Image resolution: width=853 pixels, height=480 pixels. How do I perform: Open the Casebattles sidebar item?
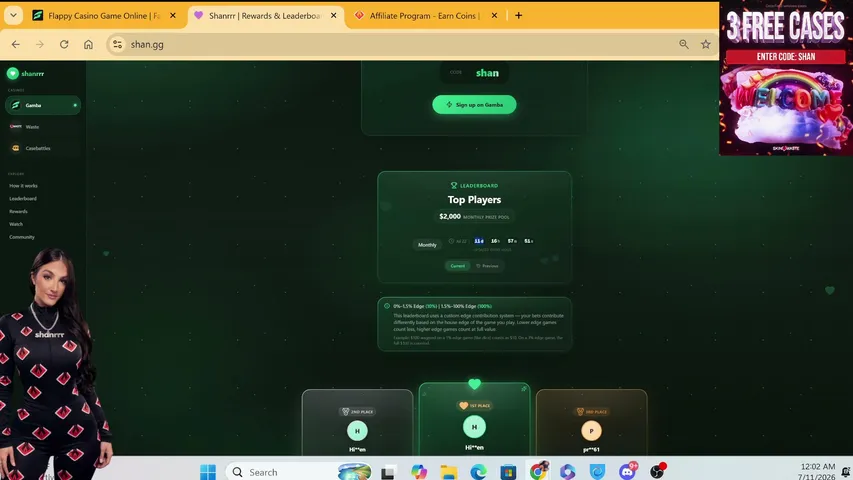(x=43, y=148)
